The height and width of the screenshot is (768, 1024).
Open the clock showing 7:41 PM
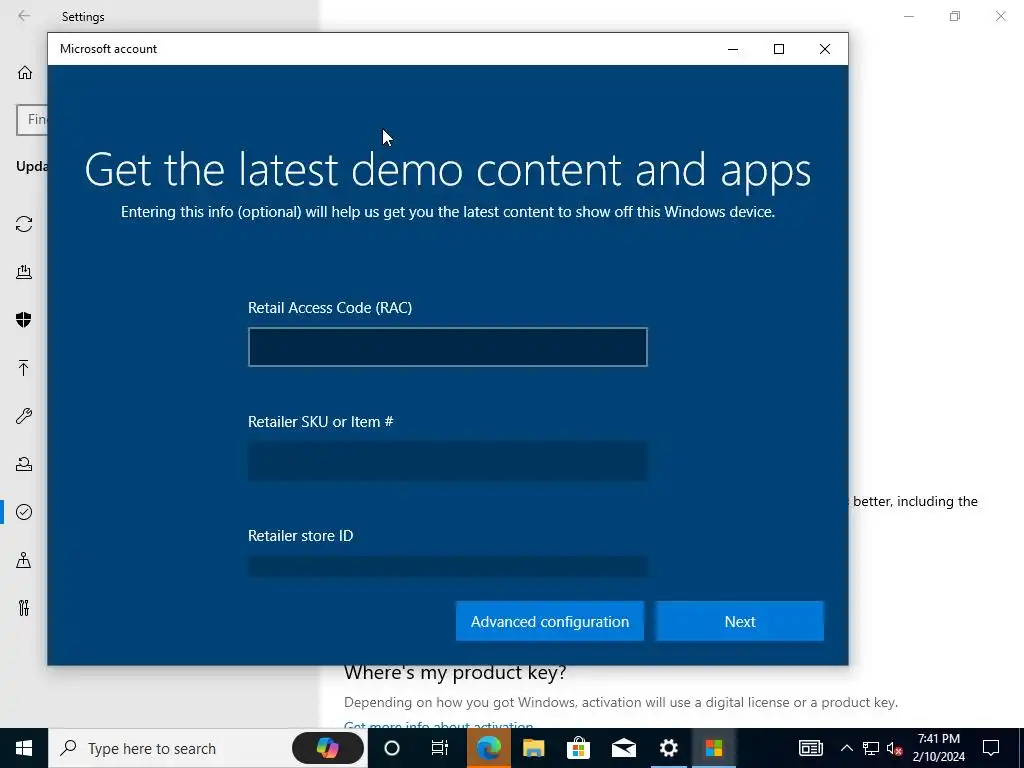coord(938,748)
